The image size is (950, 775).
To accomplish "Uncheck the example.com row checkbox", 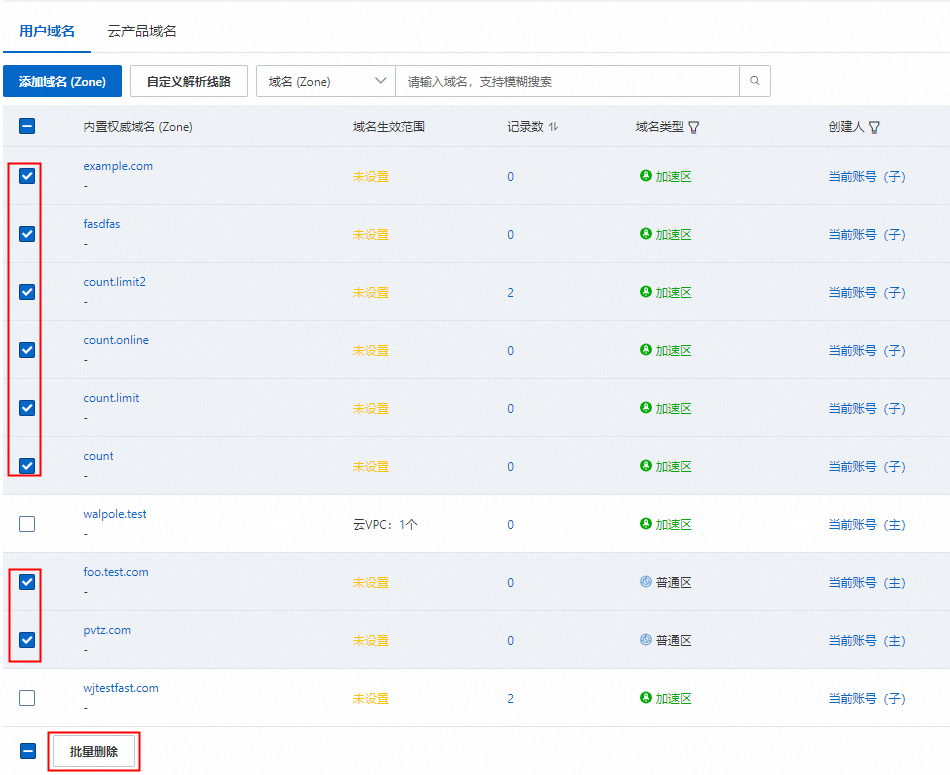I will [27, 176].
